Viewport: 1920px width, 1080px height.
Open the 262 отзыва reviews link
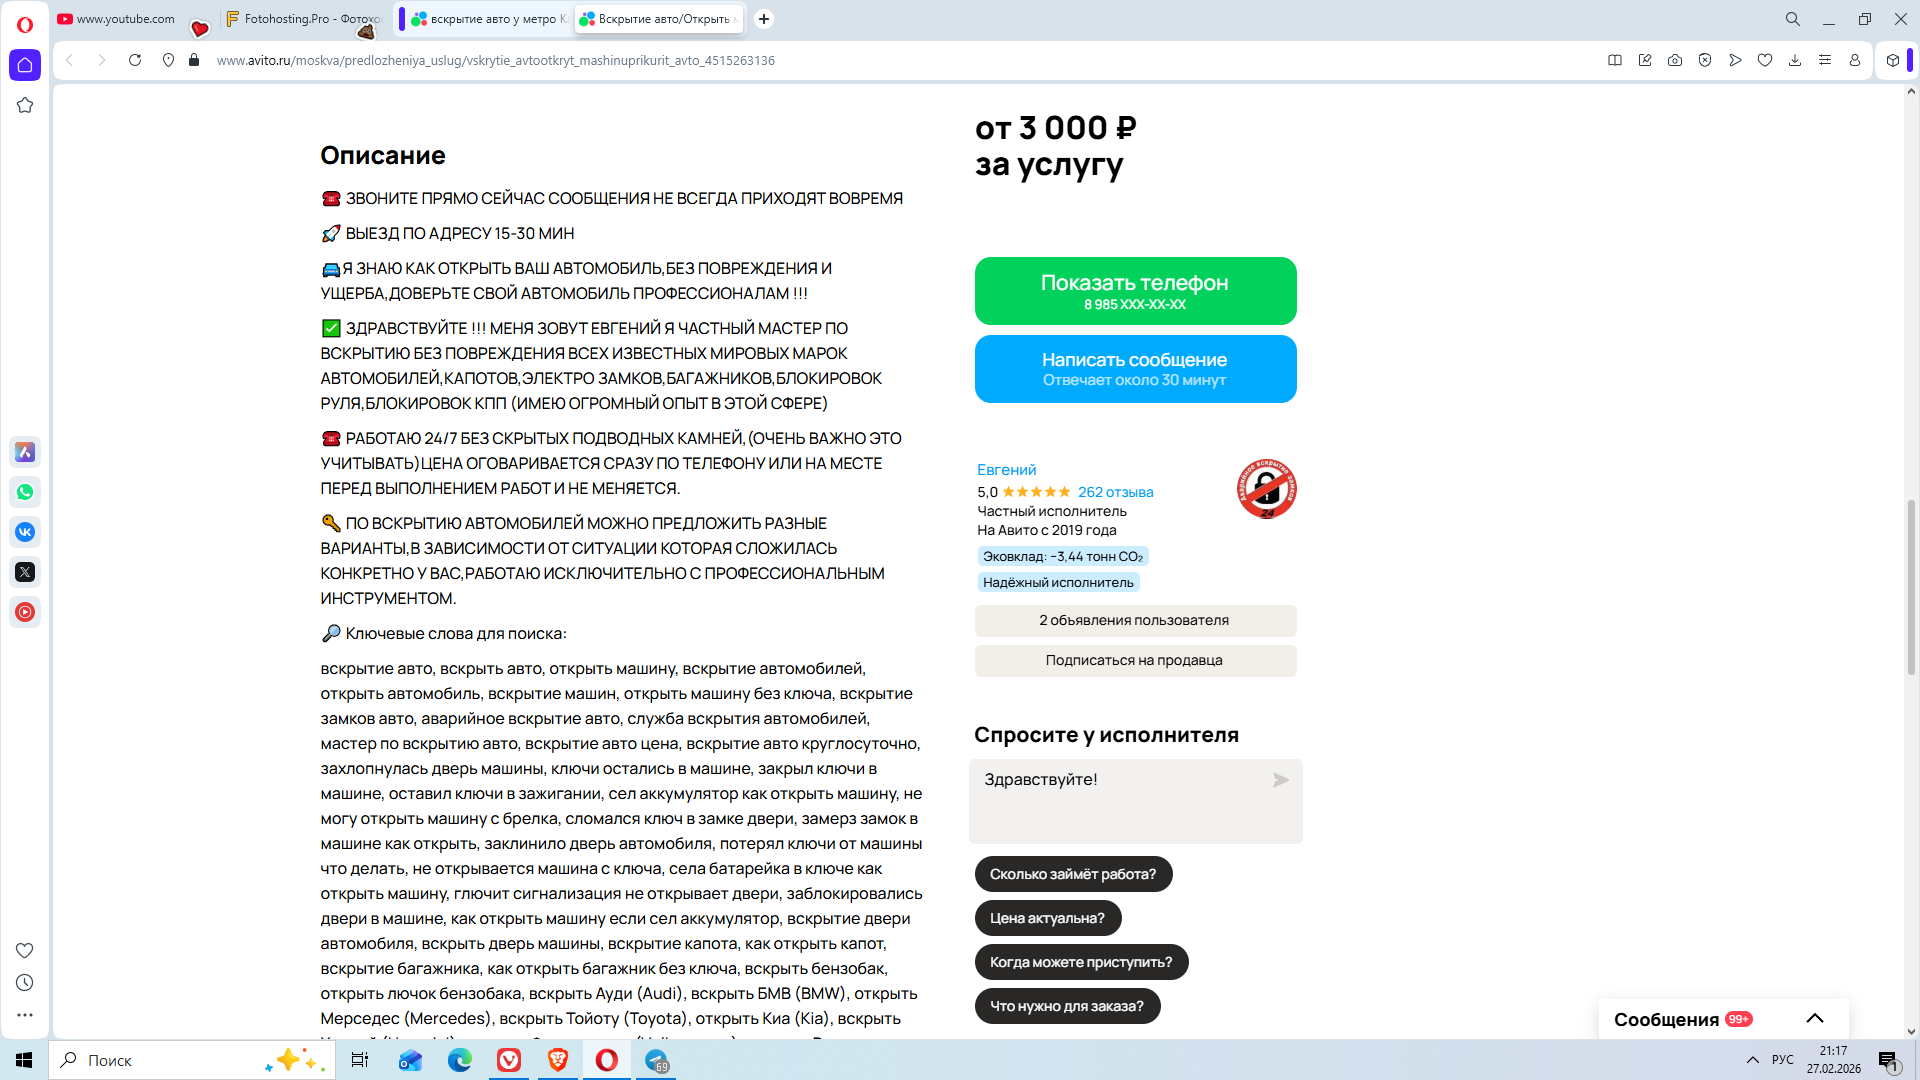pos(1115,492)
